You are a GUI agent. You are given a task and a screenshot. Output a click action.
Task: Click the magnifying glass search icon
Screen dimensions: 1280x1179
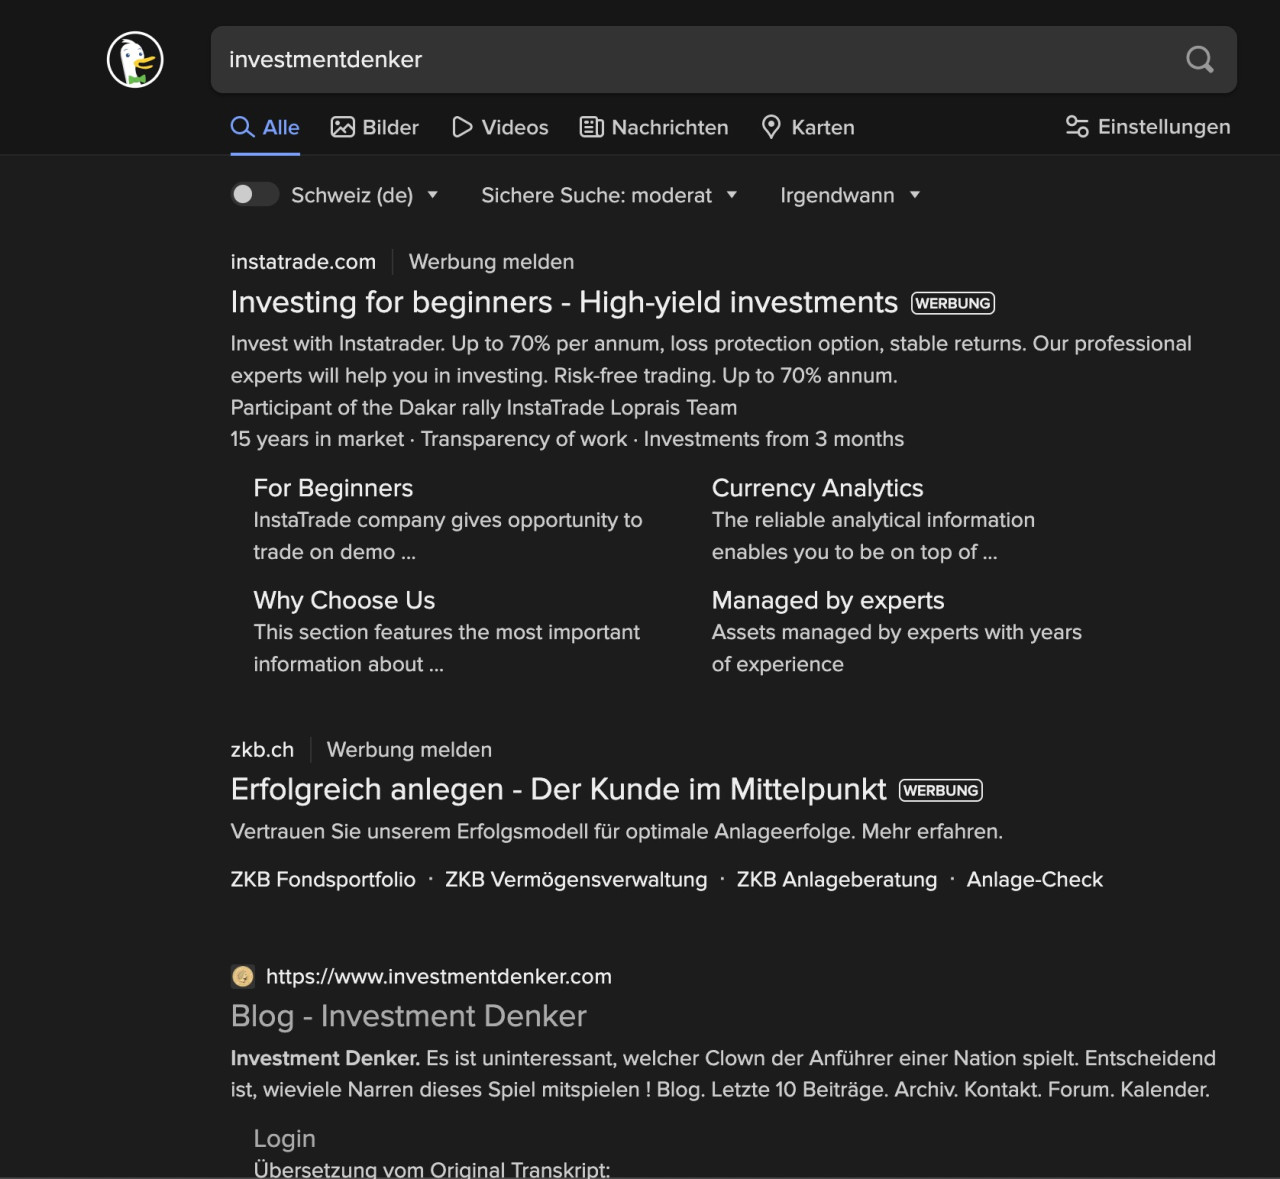tap(1199, 60)
